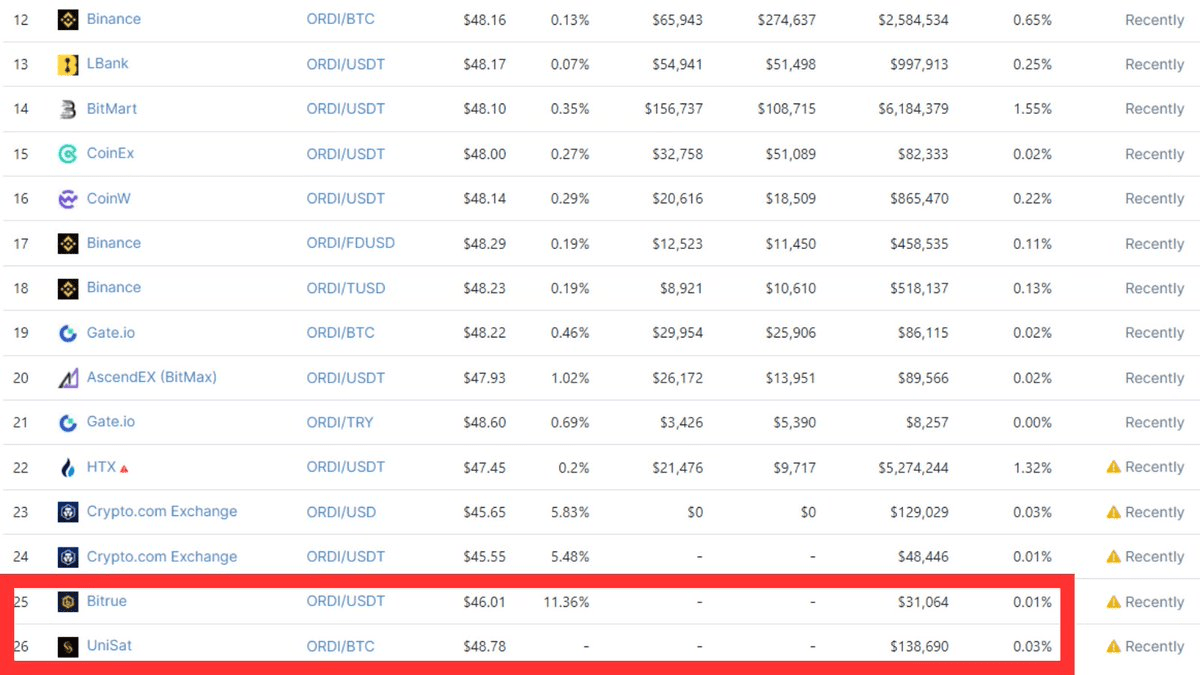Click Crypto.com logo in ORDI/USD row
The height and width of the screenshot is (675, 1200).
(x=68, y=512)
